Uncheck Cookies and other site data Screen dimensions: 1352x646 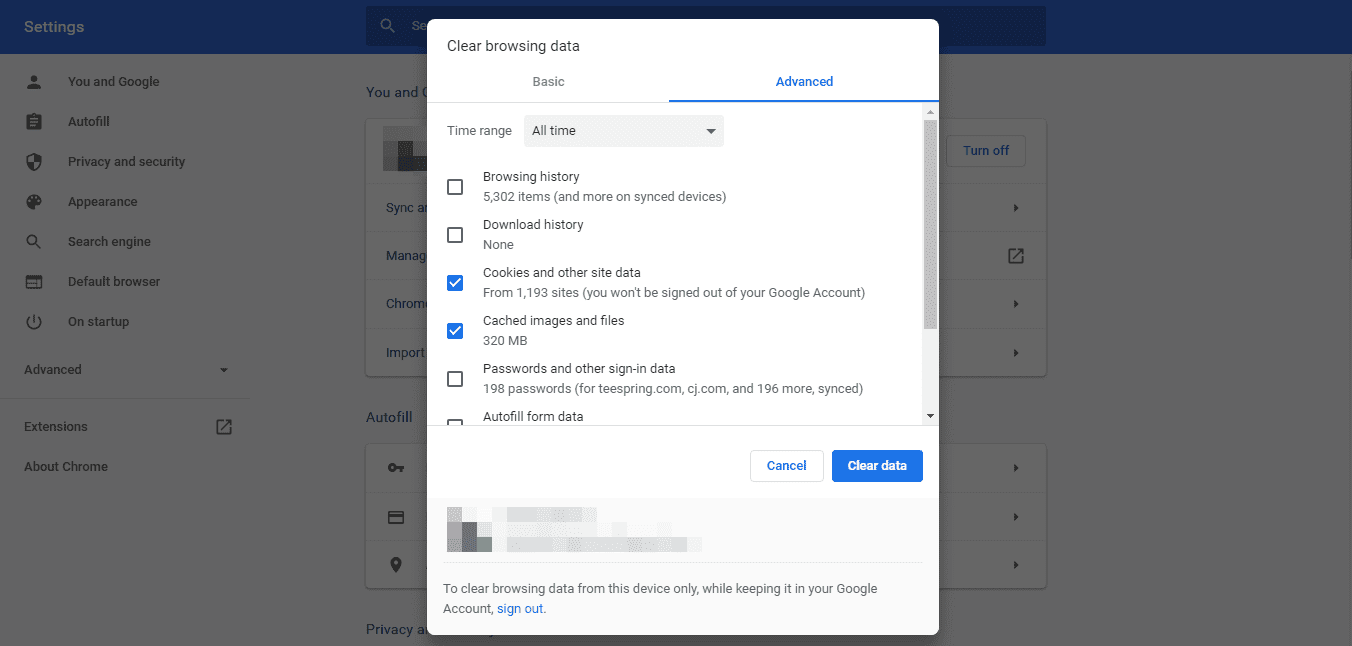tap(455, 283)
